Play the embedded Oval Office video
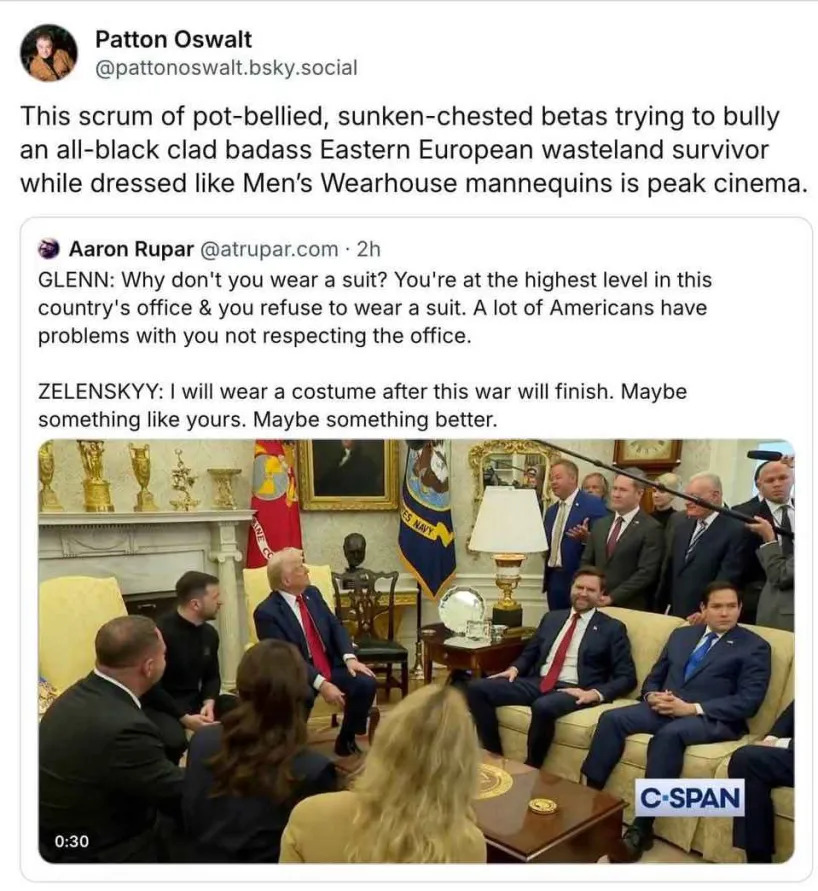Image resolution: width=818 pixels, height=891 pixels. click(416, 651)
